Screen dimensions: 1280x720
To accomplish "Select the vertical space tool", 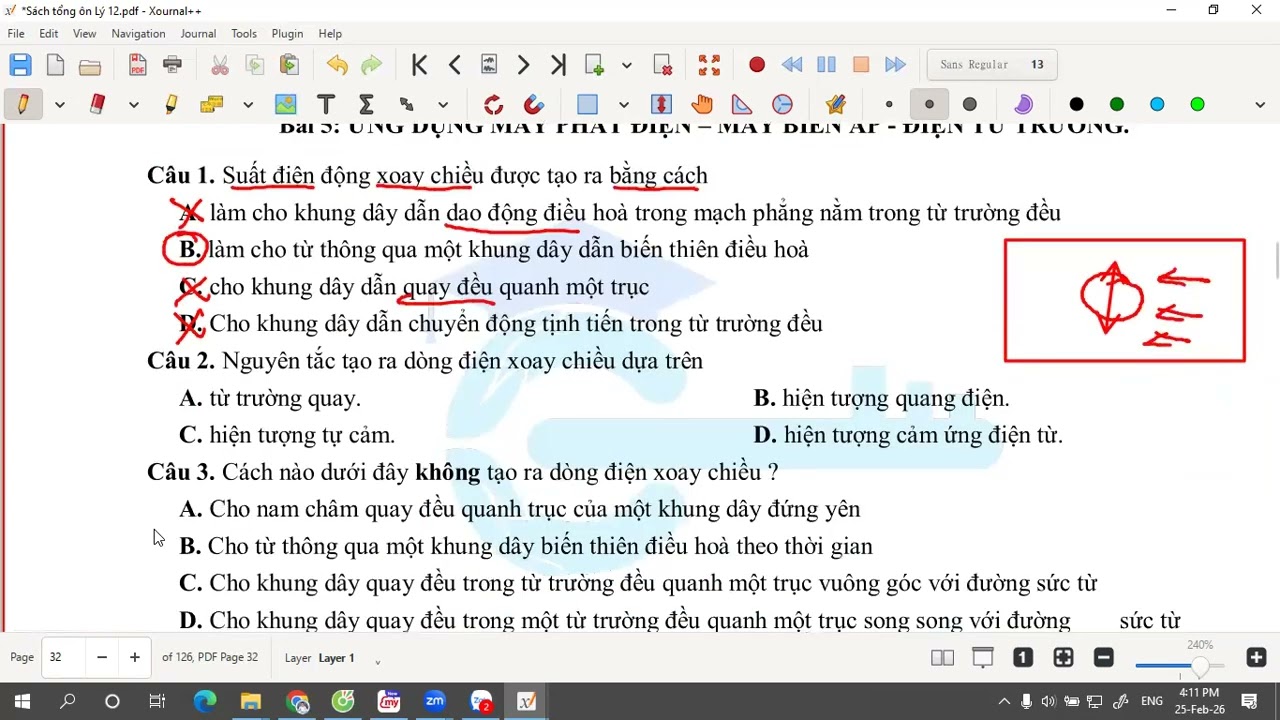I will (x=661, y=104).
